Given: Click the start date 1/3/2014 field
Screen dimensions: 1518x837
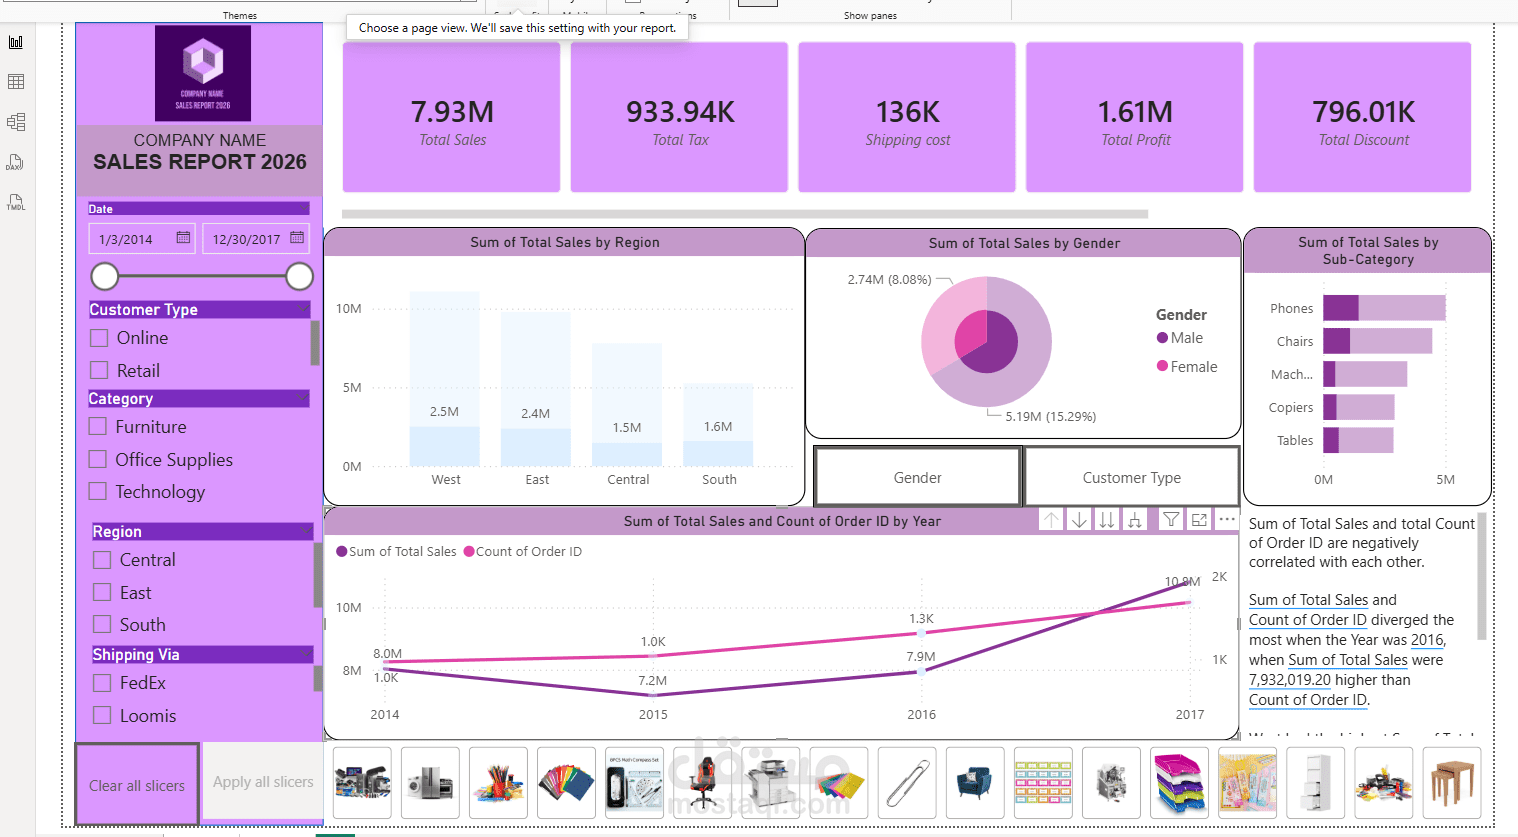Looking at the screenshot, I should coord(142,239).
